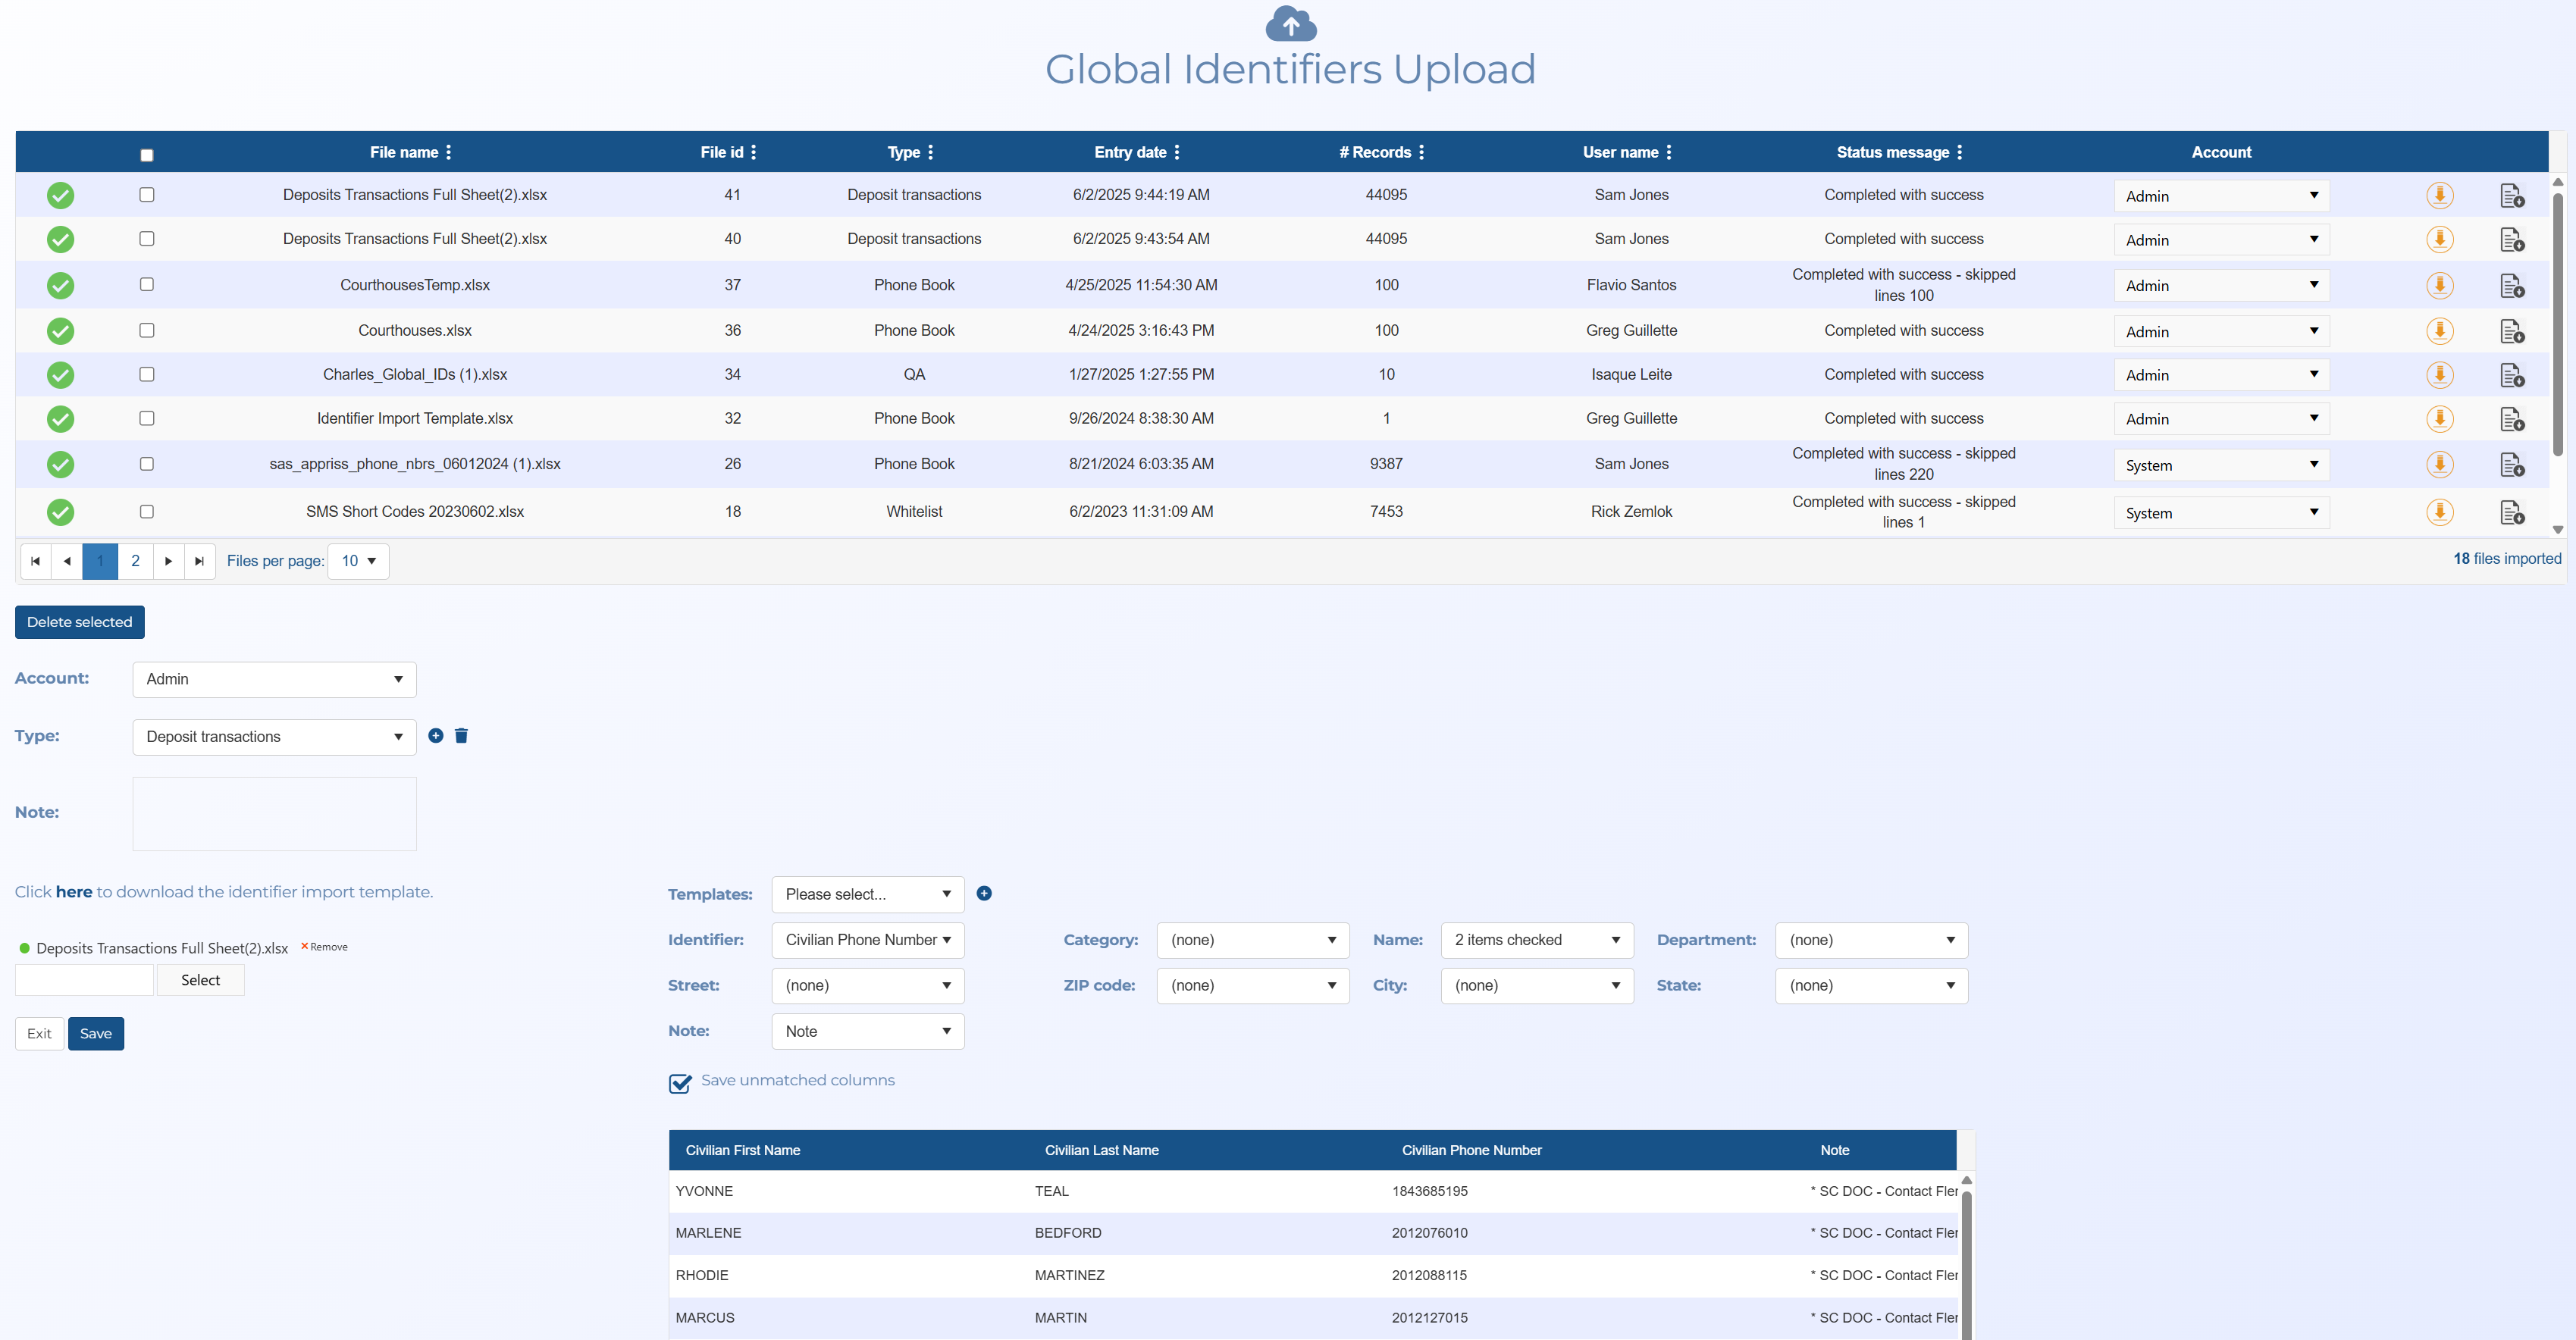The height and width of the screenshot is (1340, 2576).
Task: Click the cloud upload icon at top
Action: [1290, 24]
